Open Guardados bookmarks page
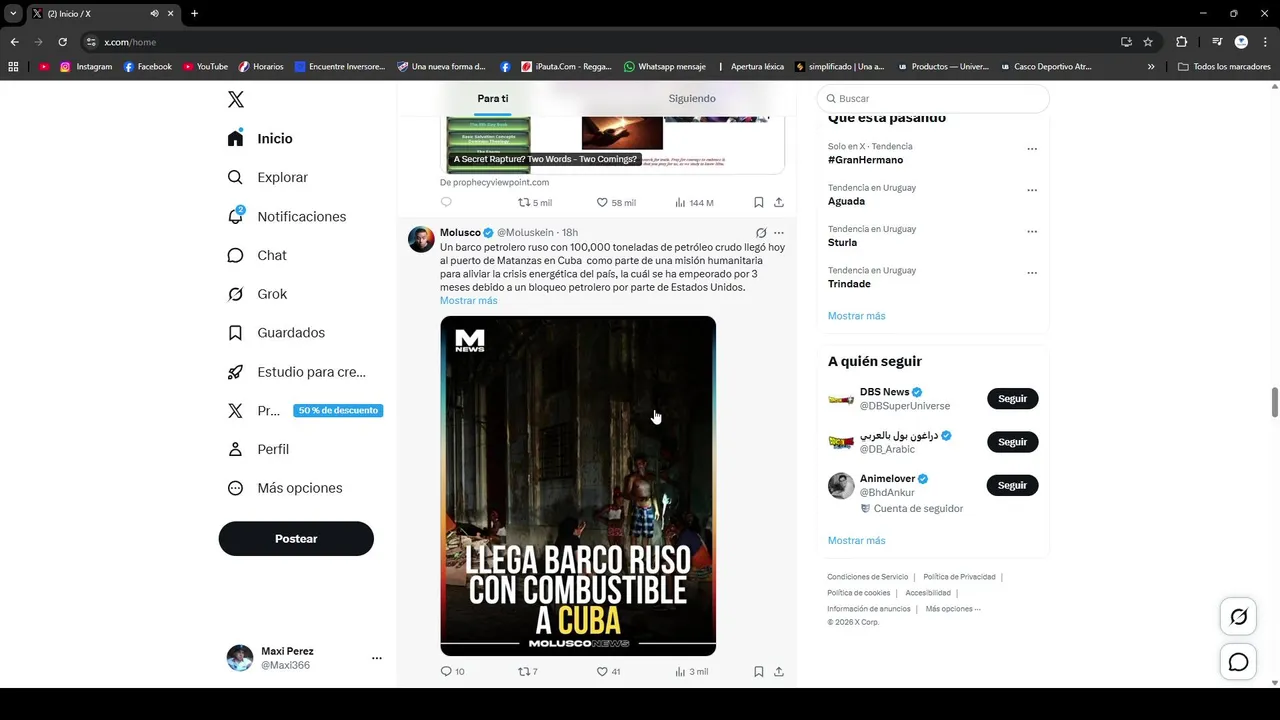This screenshot has width=1280, height=720. tap(276, 332)
